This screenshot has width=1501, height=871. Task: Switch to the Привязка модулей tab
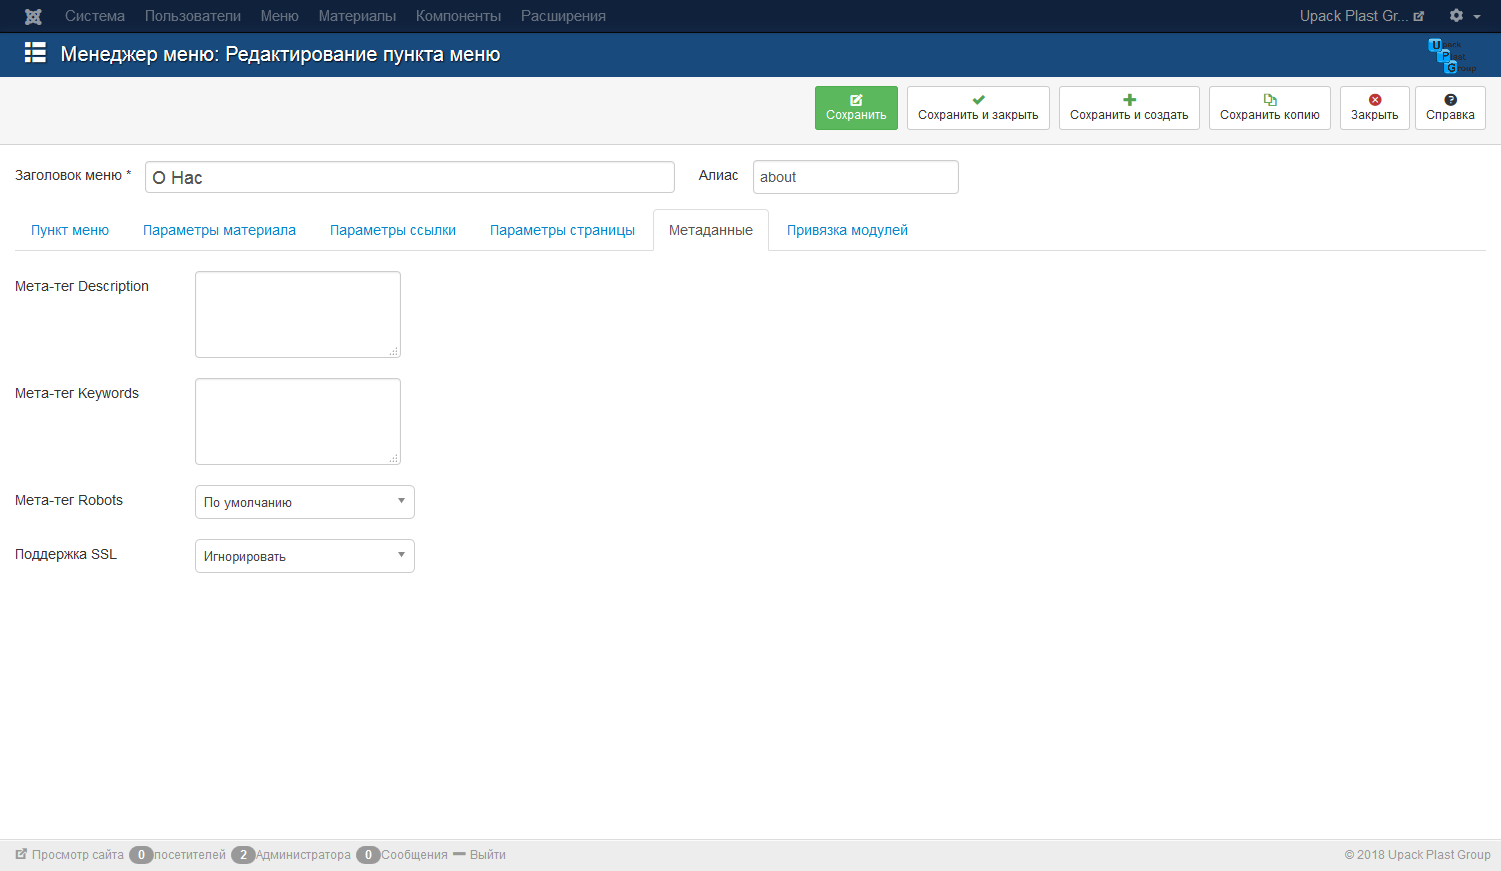click(847, 230)
